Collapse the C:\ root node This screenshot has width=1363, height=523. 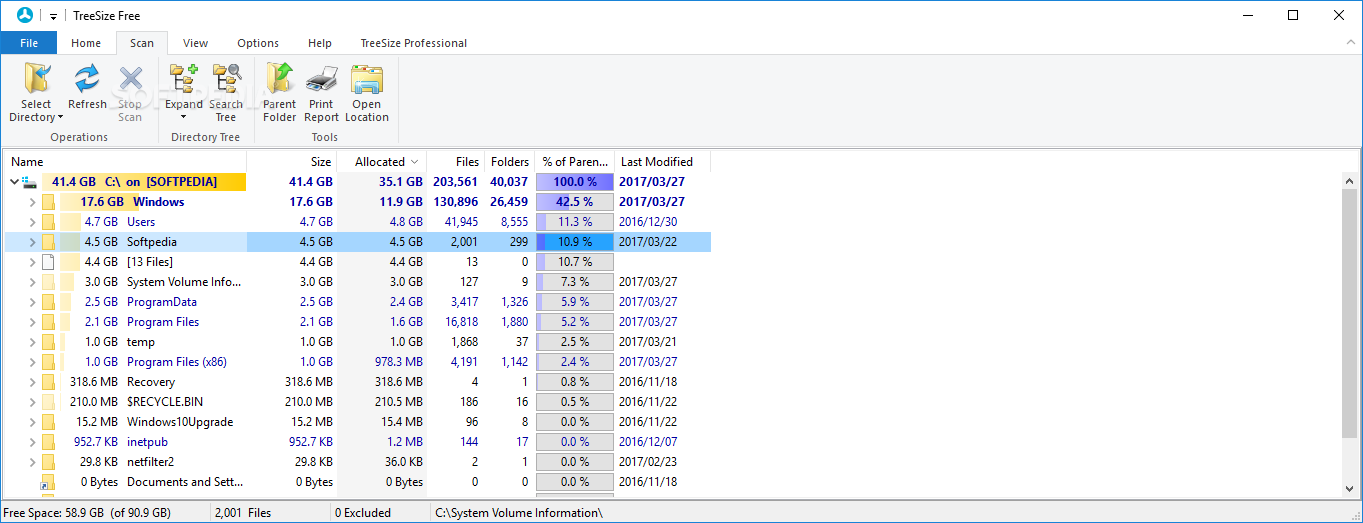tap(14, 182)
